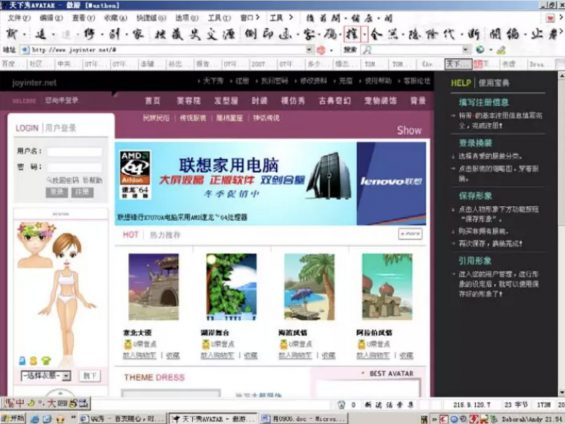Open the 模仿秀 category tab
565x424 pixels.
(x=293, y=101)
